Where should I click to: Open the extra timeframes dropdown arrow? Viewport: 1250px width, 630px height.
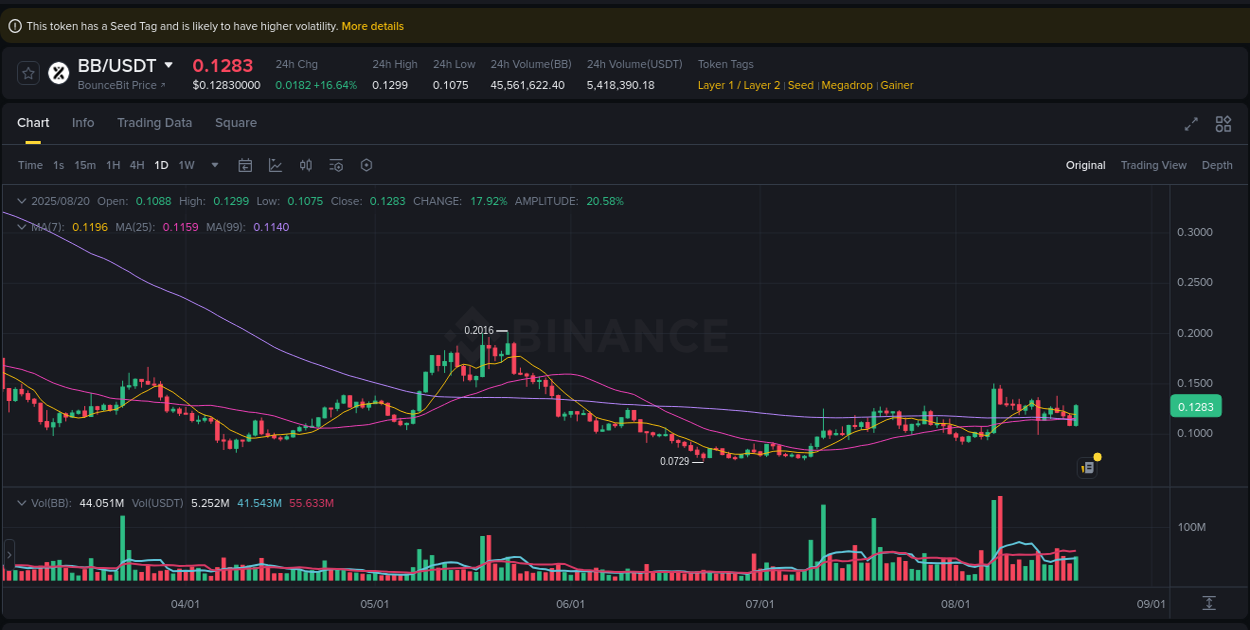pos(213,165)
